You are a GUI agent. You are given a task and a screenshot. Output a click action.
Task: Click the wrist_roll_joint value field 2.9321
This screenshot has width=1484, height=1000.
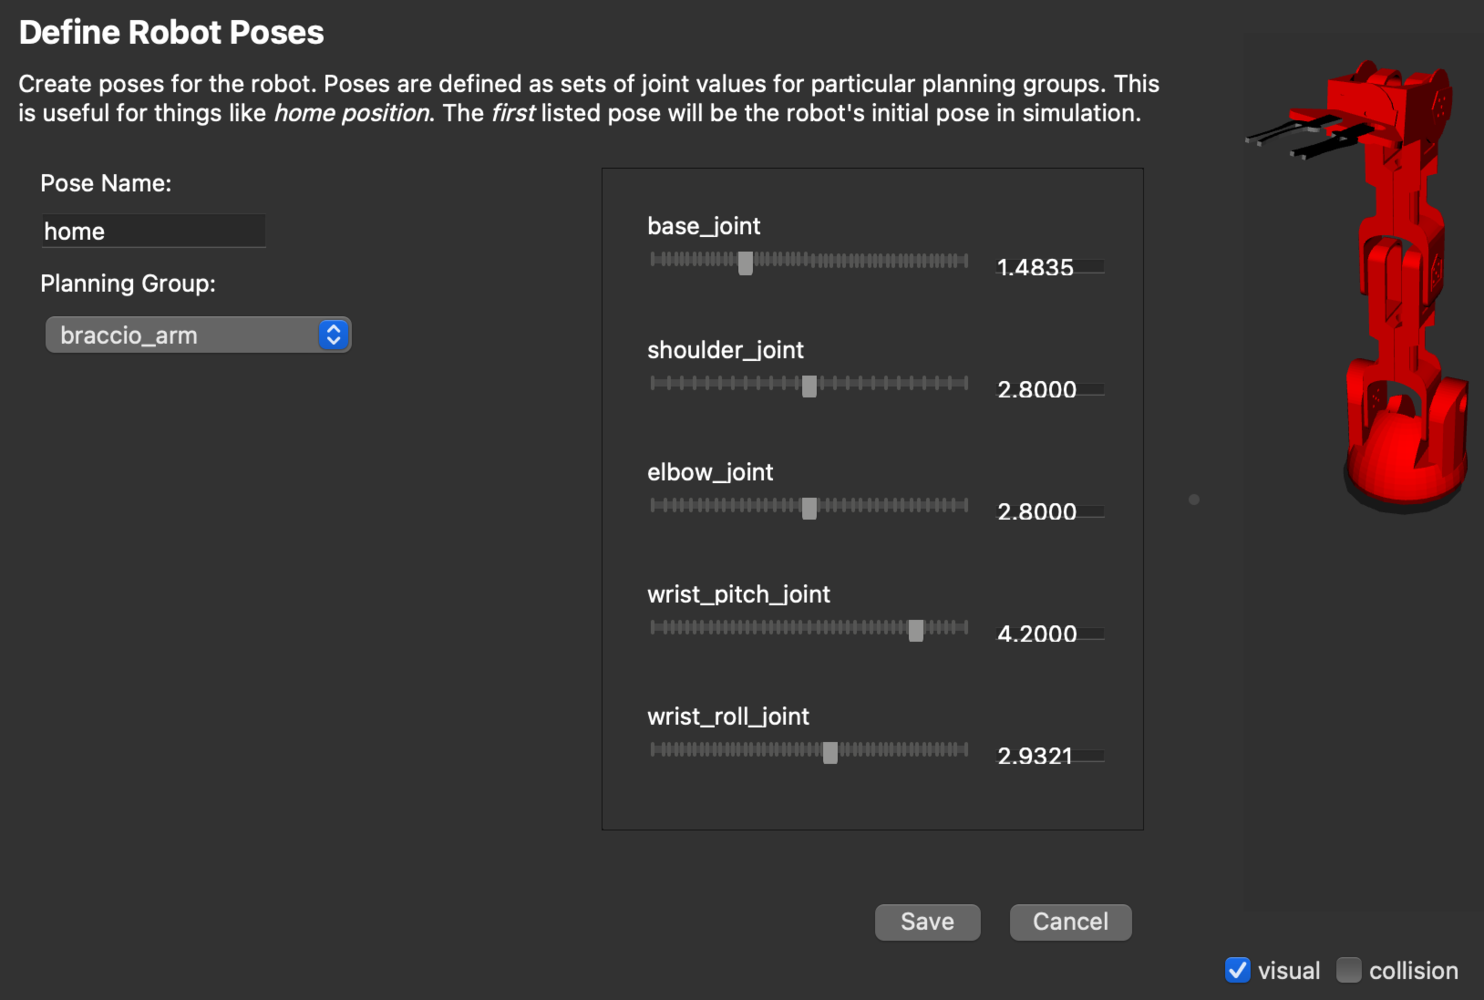pyautogui.click(x=1050, y=755)
